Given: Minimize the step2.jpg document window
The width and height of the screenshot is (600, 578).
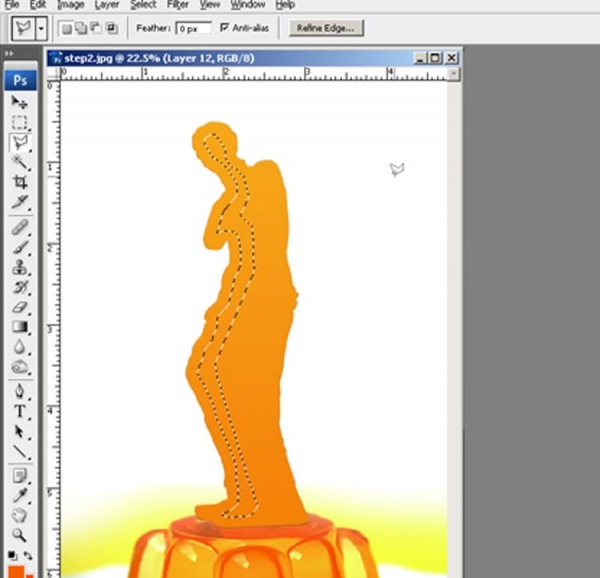Looking at the screenshot, I should tap(421, 58).
